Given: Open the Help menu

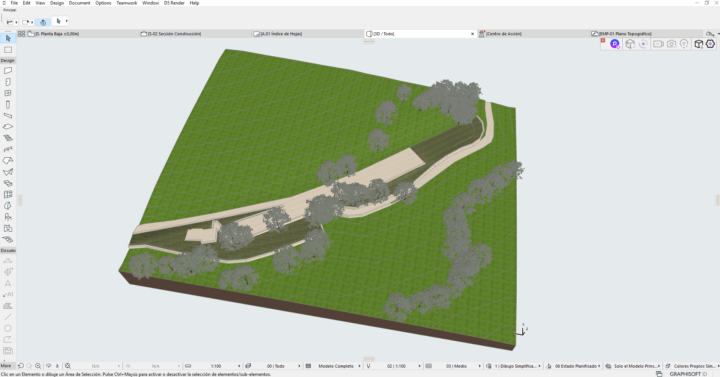Looking at the screenshot, I should (194, 3).
